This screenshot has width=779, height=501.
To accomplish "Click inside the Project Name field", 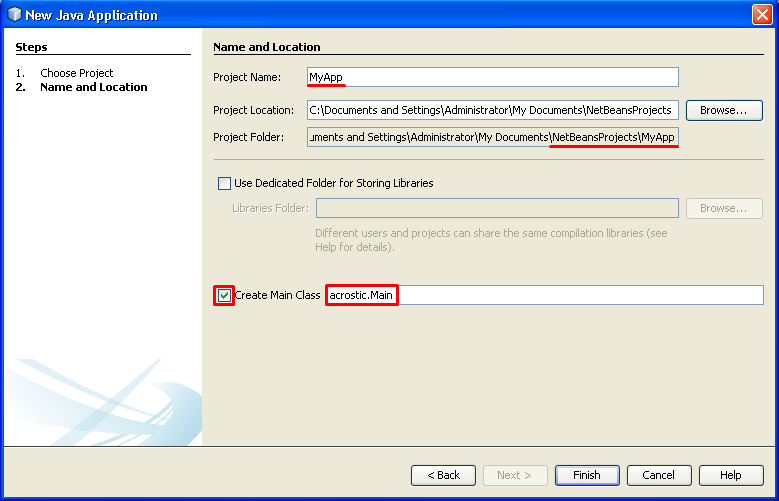I will [492, 77].
